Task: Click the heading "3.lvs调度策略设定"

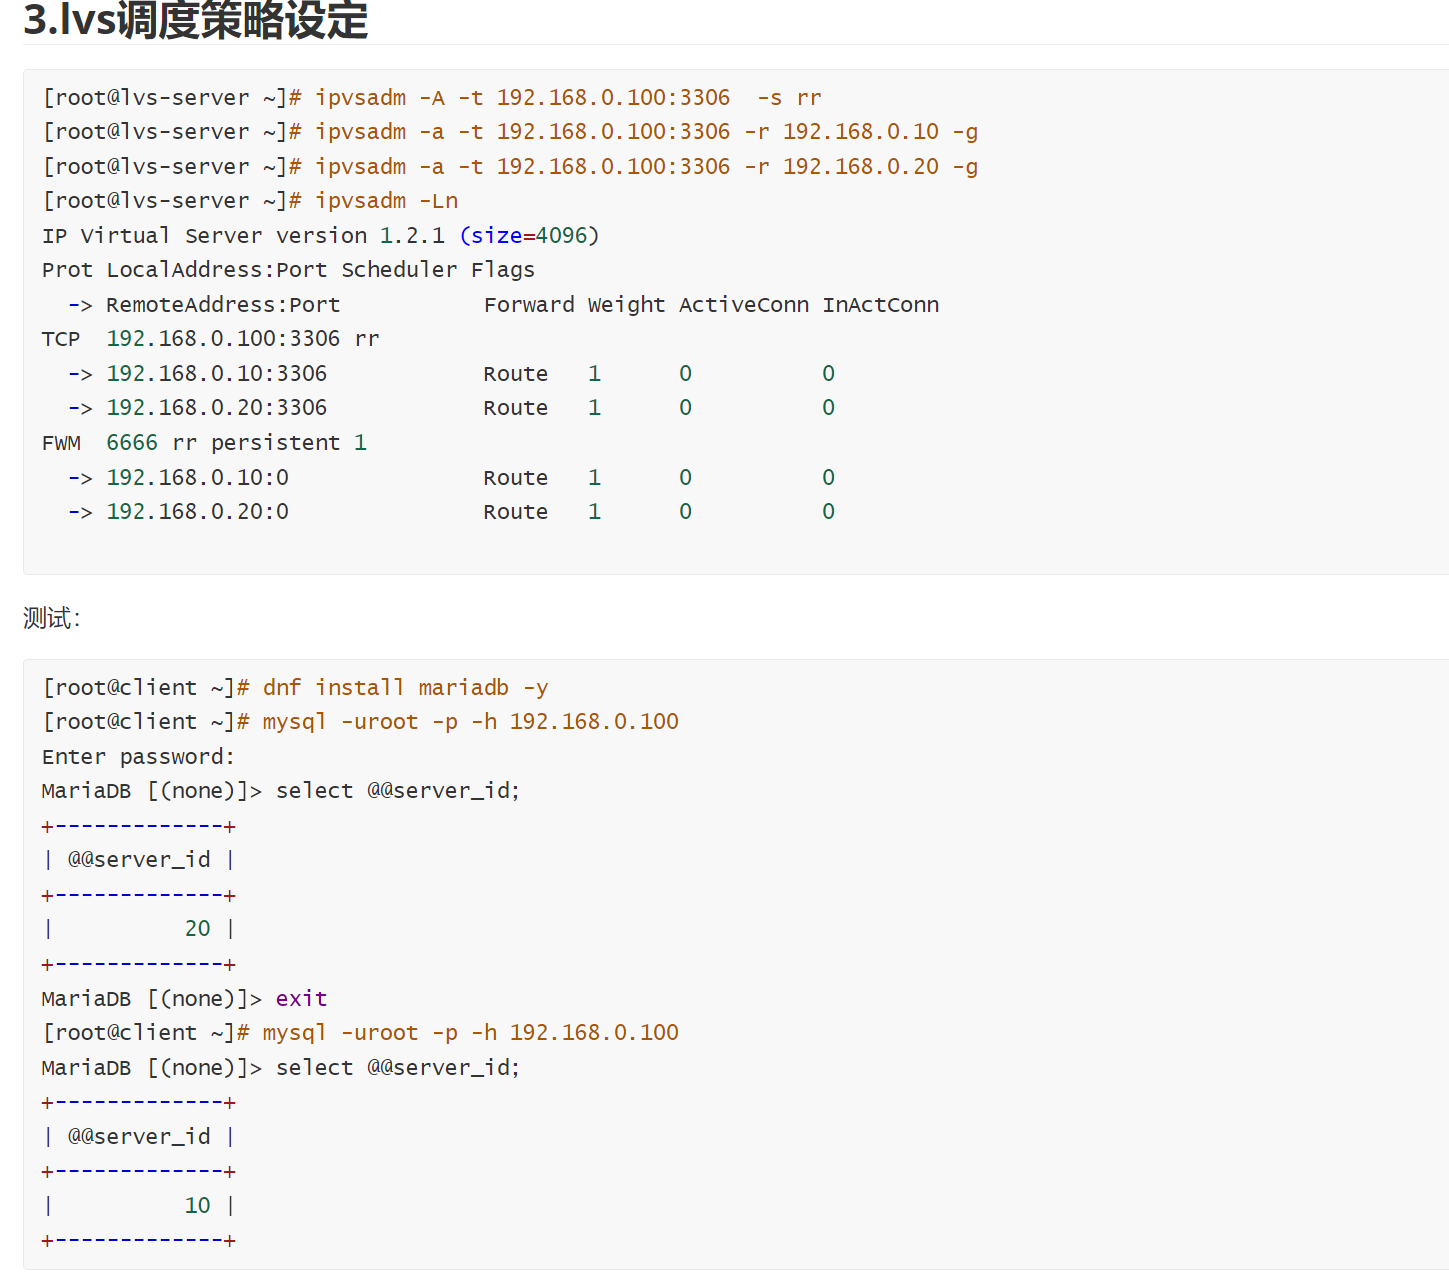Action: (x=196, y=20)
